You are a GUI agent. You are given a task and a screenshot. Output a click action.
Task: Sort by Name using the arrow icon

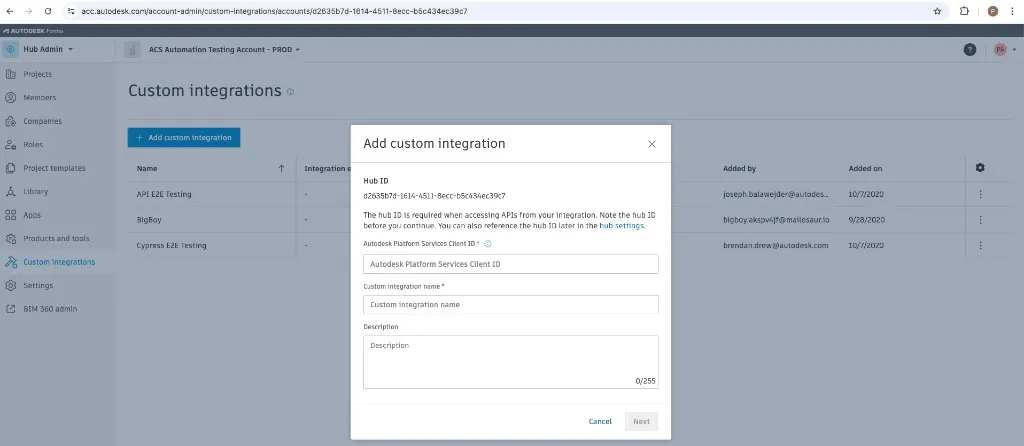(x=281, y=168)
